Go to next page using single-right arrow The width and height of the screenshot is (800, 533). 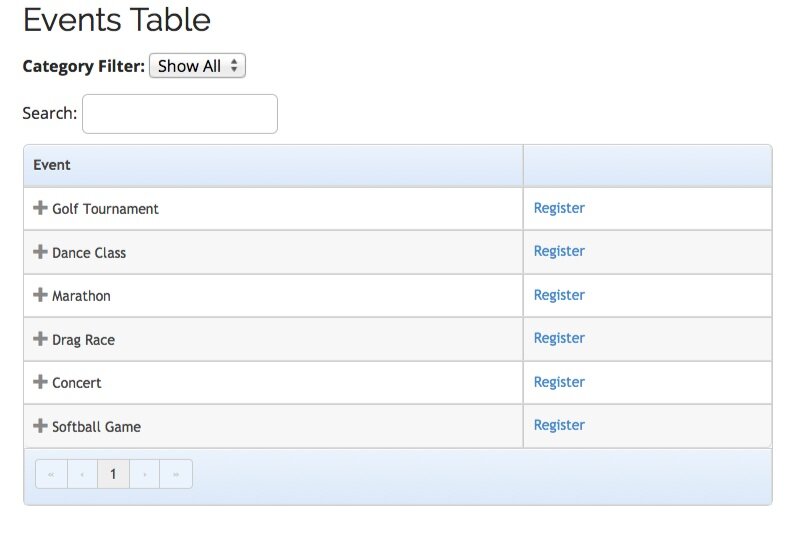pyautogui.click(x=145, y=474)
